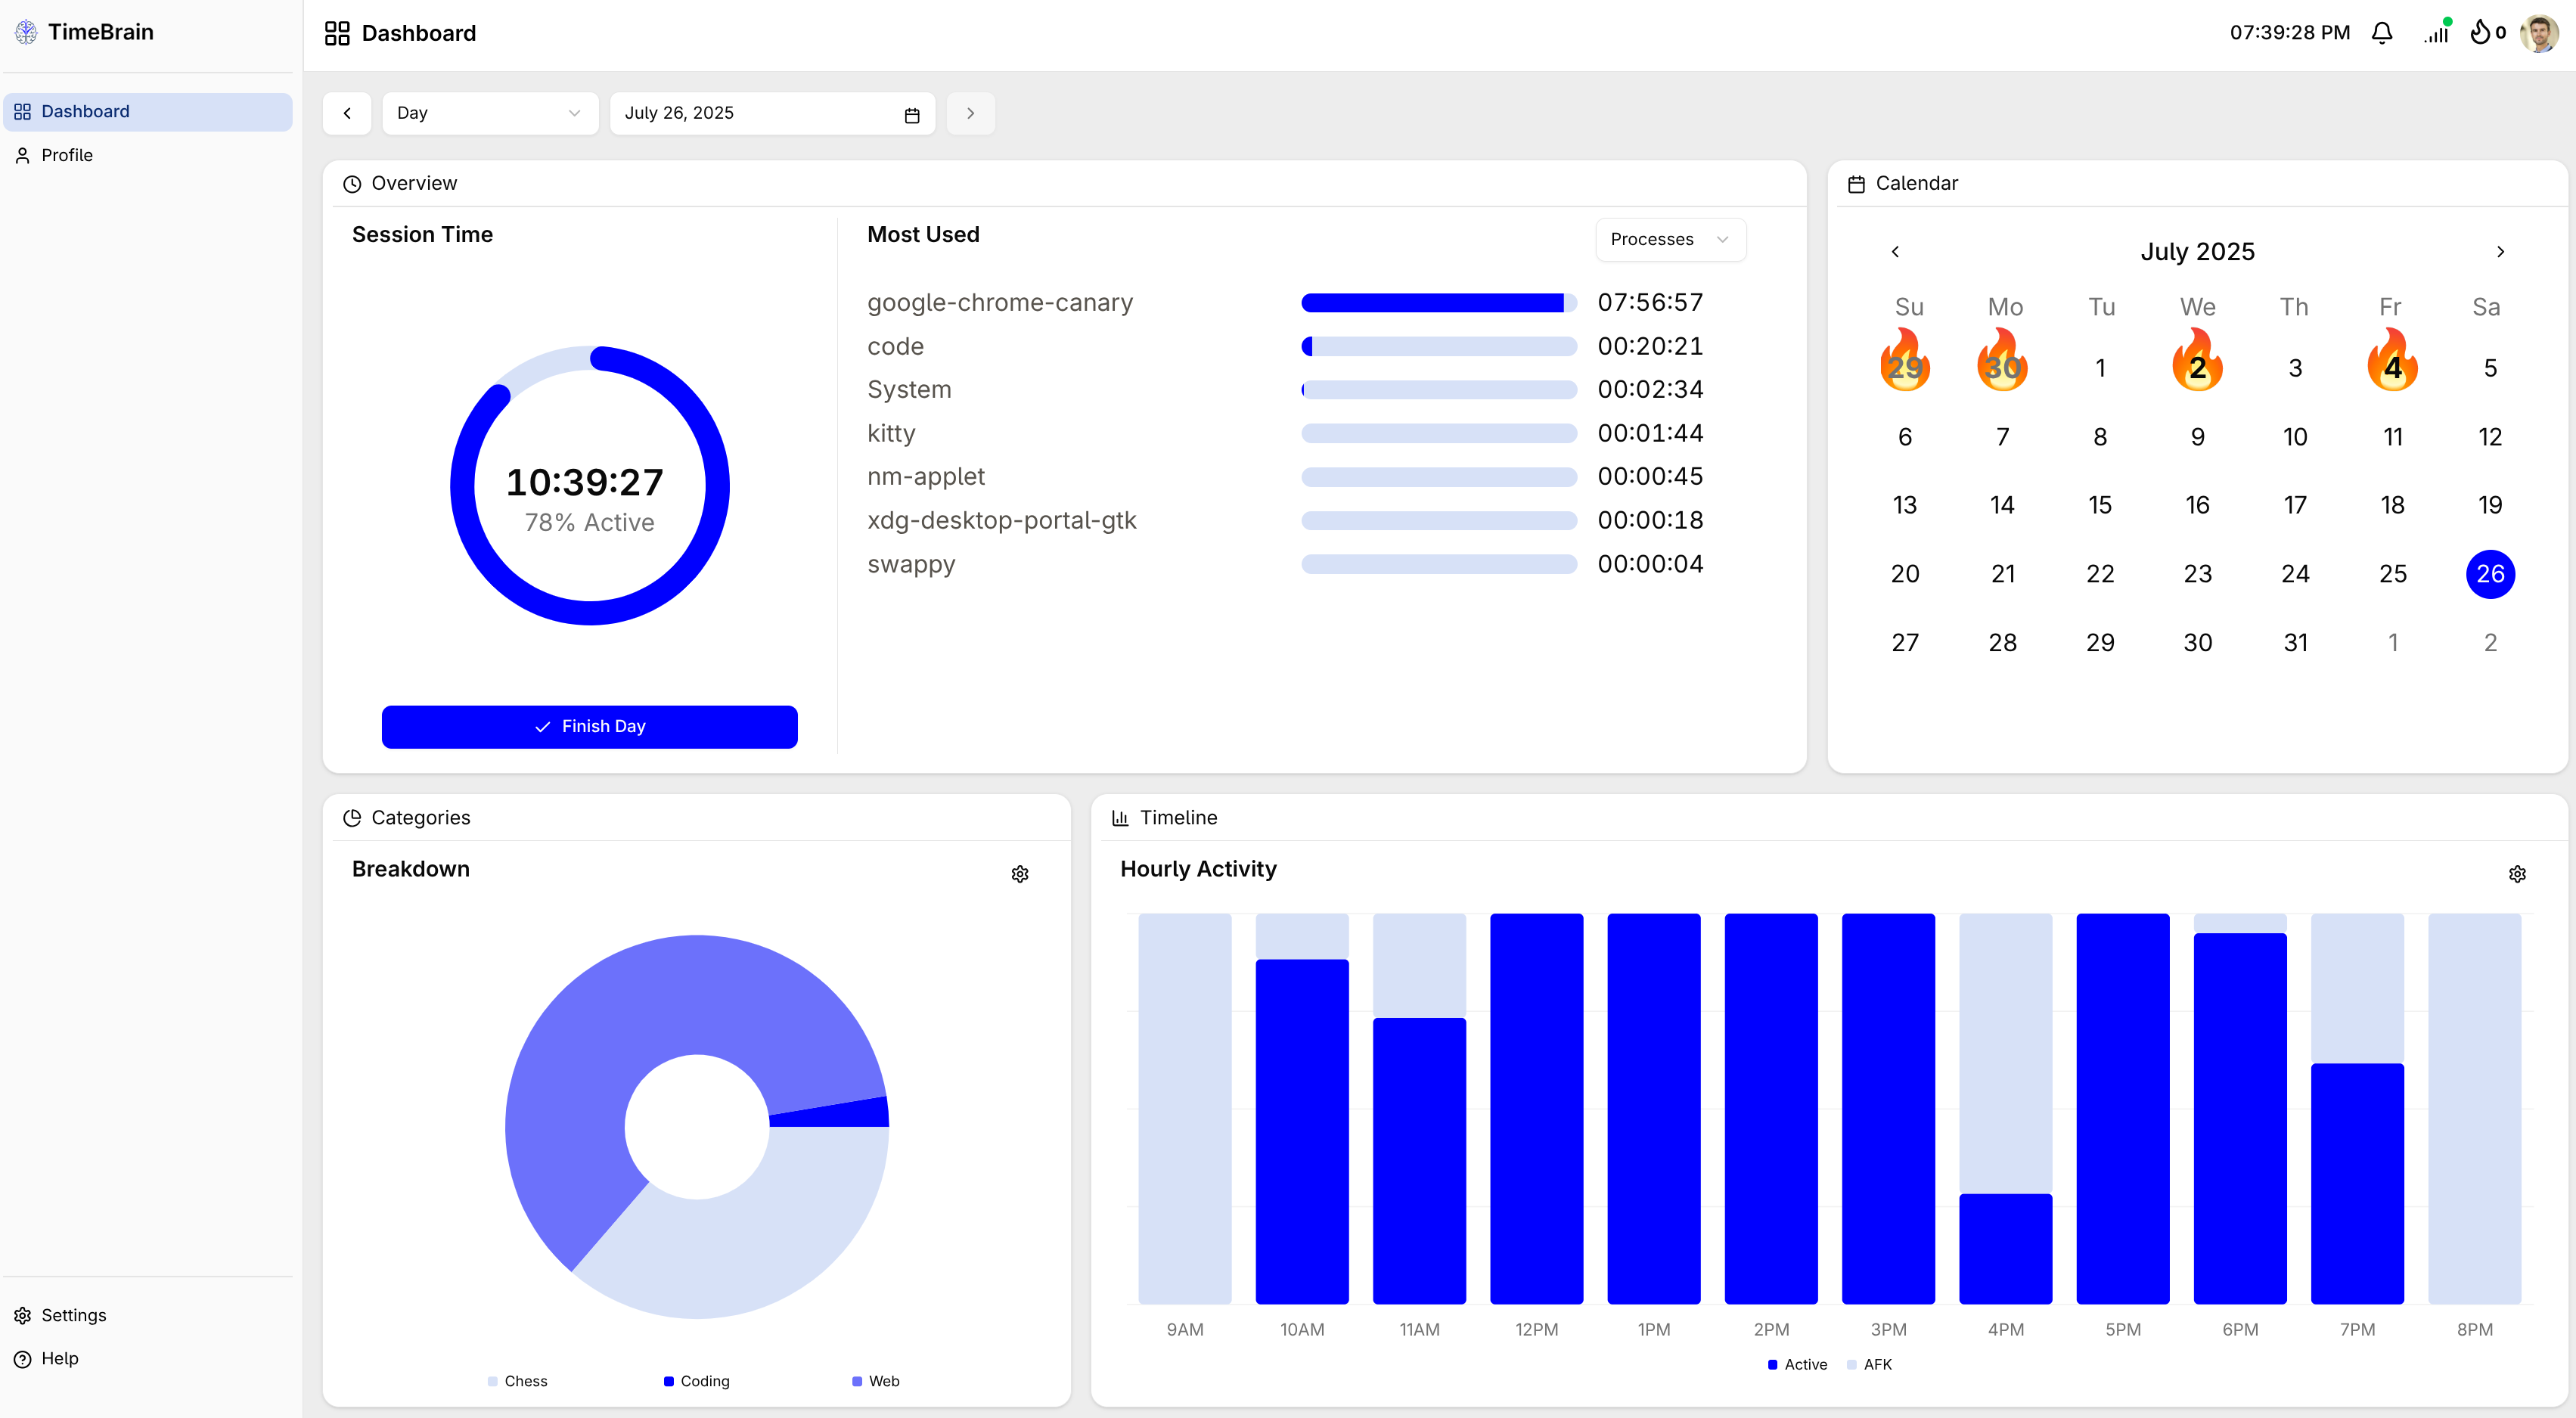Click the google-chrome-canary usage progress bar

1438,303
